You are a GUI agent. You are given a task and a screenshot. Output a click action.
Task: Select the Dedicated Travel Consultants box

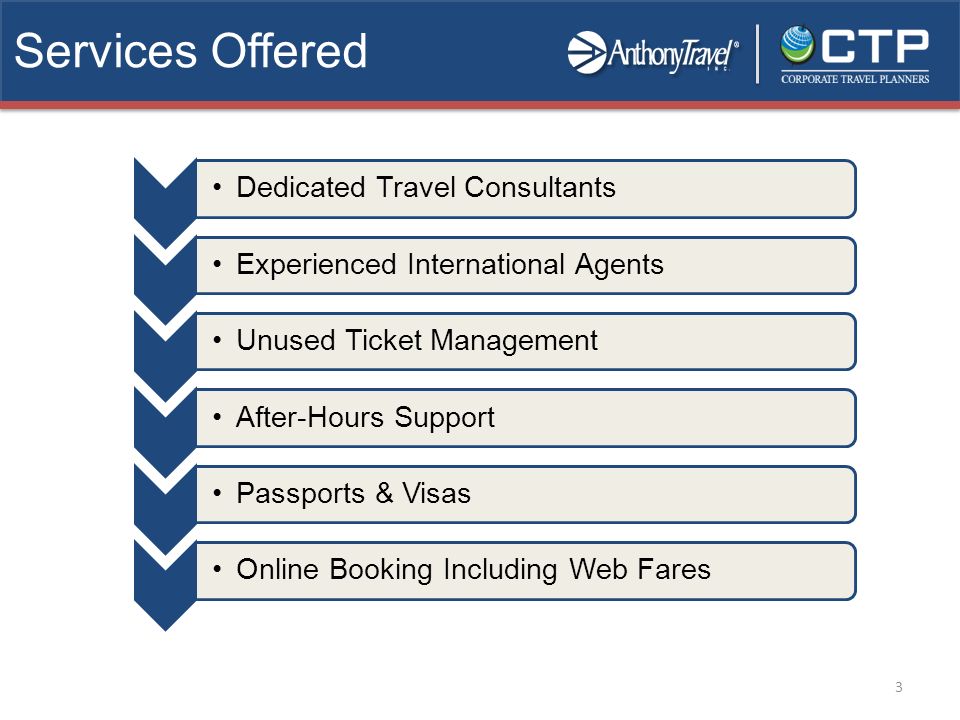tap(526, 189)
